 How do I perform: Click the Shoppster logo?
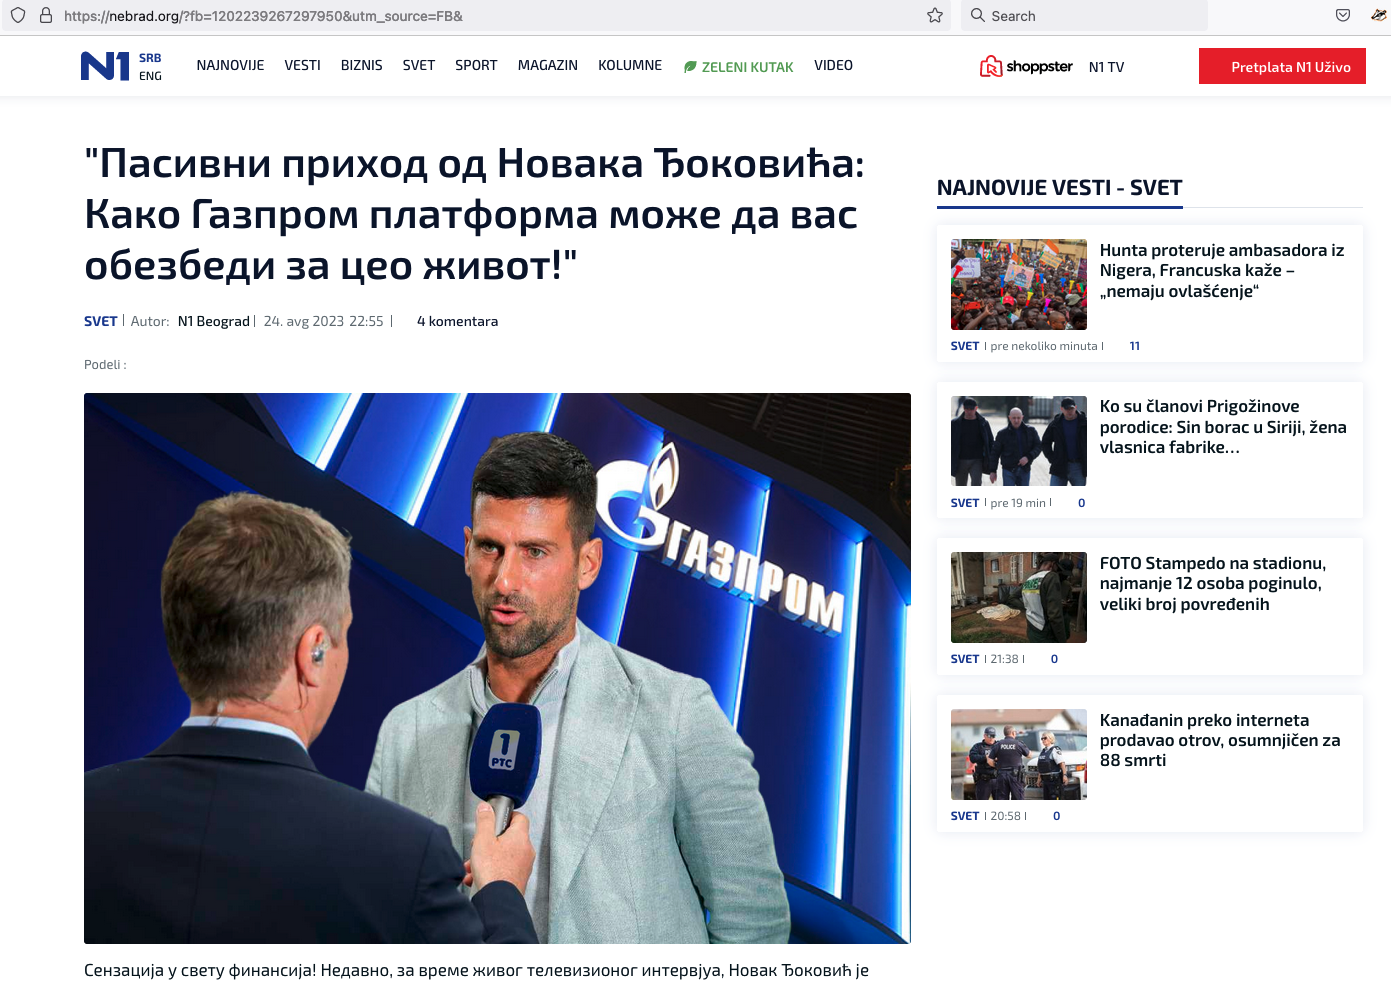[1026, 67]
